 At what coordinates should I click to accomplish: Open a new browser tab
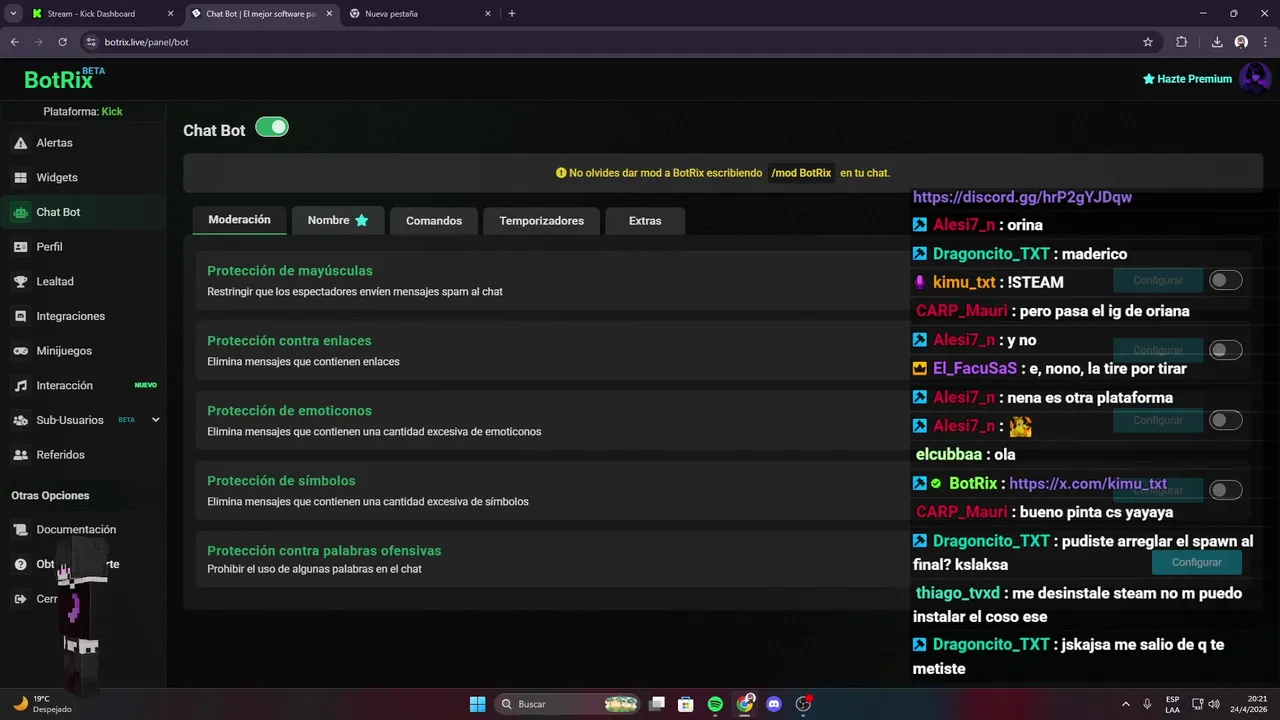pos(512,14)
